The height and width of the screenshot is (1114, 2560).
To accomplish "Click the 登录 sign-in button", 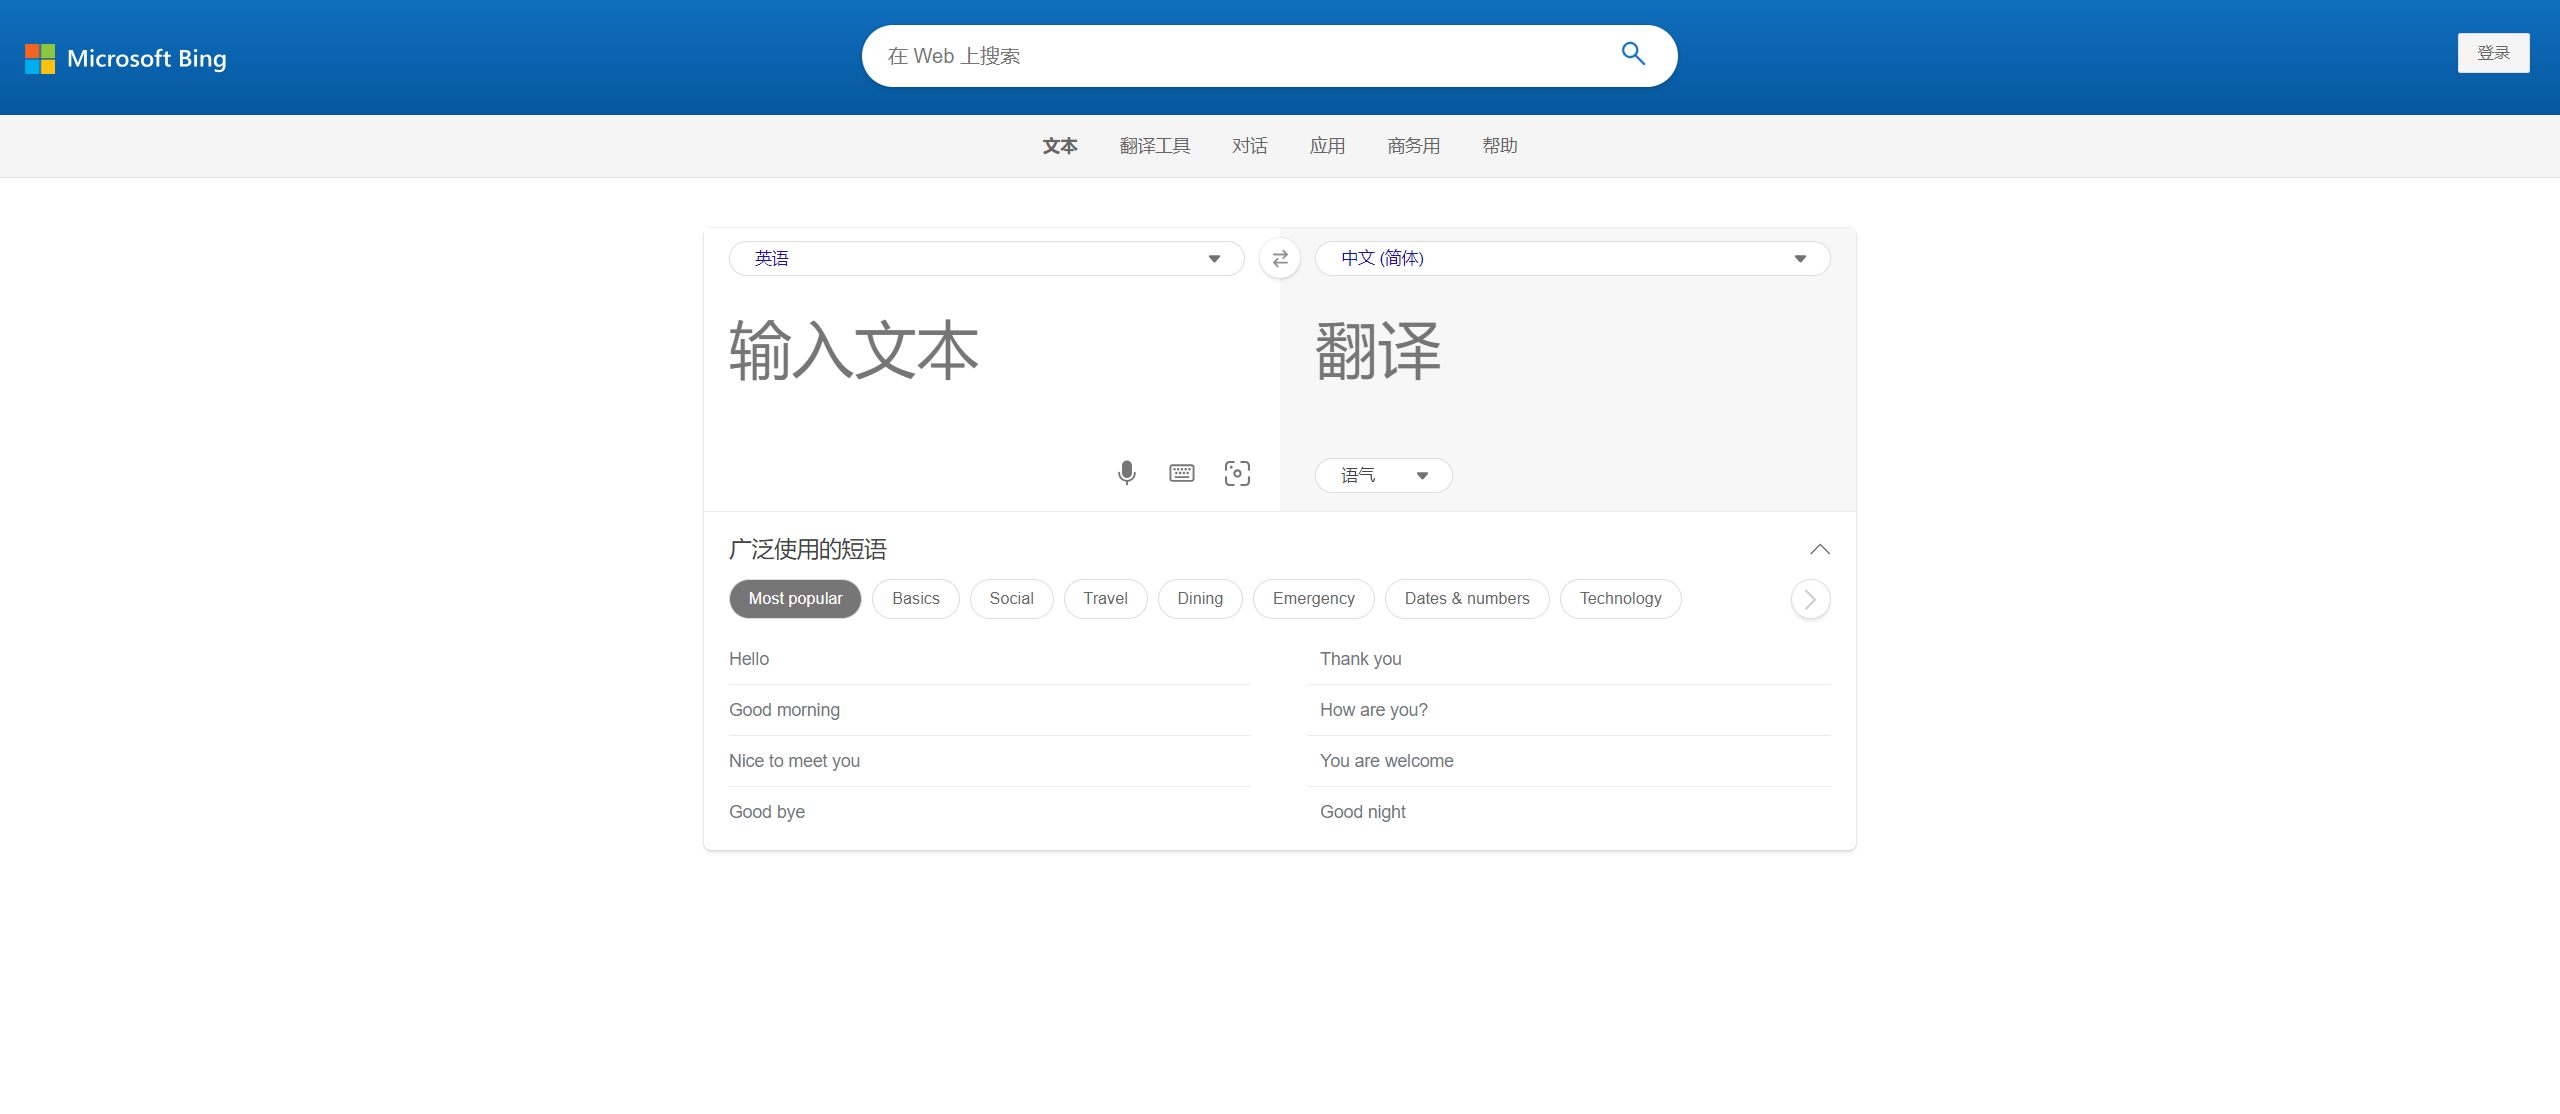I will click(x=2493, y=53).
